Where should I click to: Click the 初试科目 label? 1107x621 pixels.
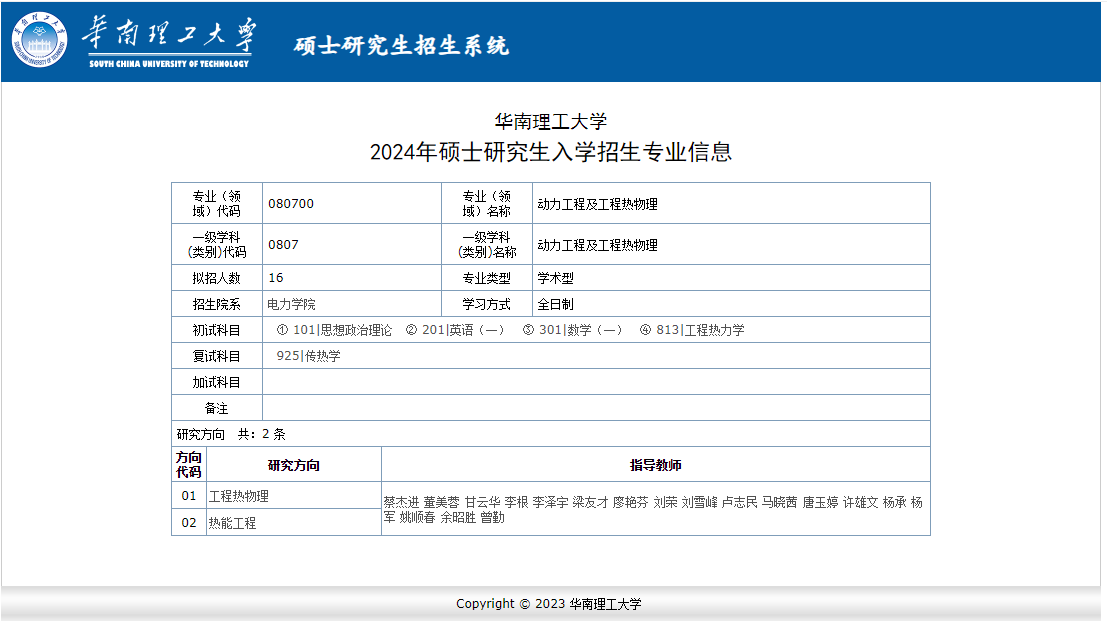tap(217, 330)
